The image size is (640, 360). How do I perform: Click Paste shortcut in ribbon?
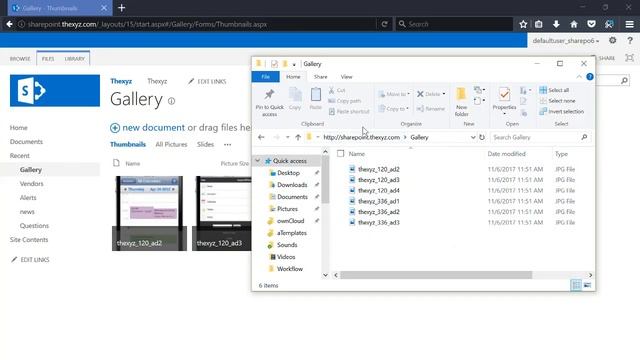(349, 111)
